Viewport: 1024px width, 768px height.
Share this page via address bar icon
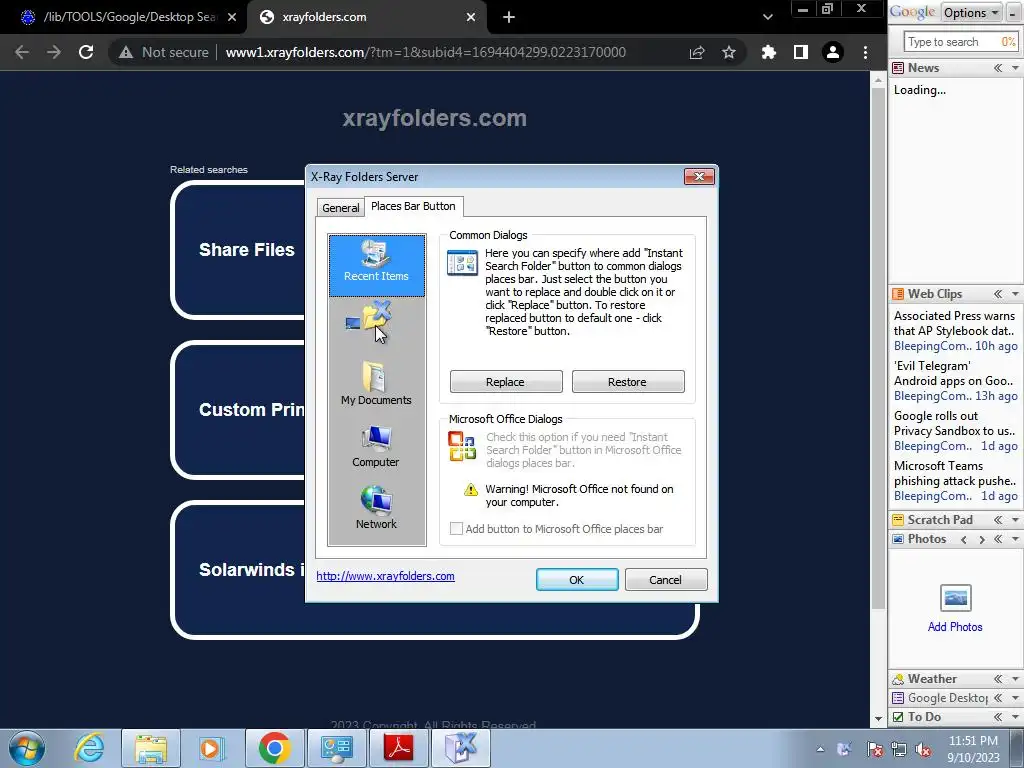697,52
